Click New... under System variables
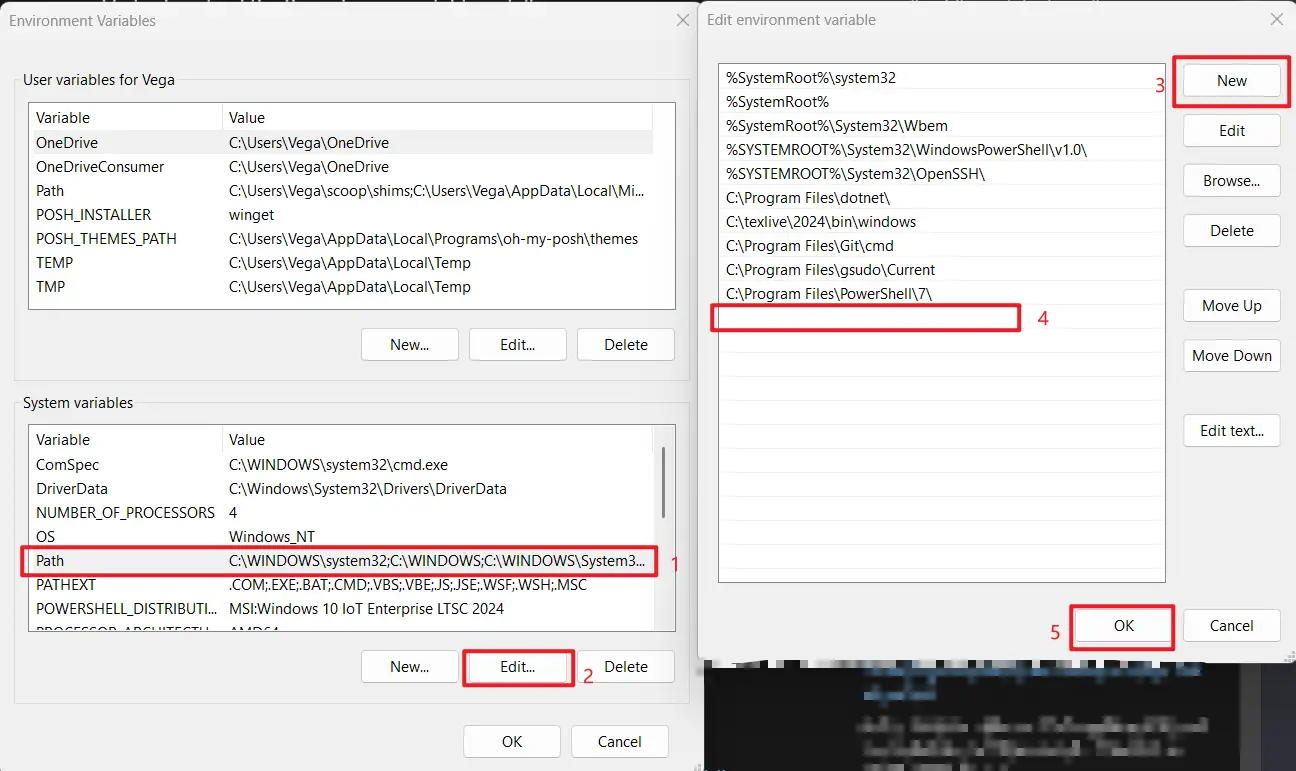1296x771 pixels. pos(409,666)
